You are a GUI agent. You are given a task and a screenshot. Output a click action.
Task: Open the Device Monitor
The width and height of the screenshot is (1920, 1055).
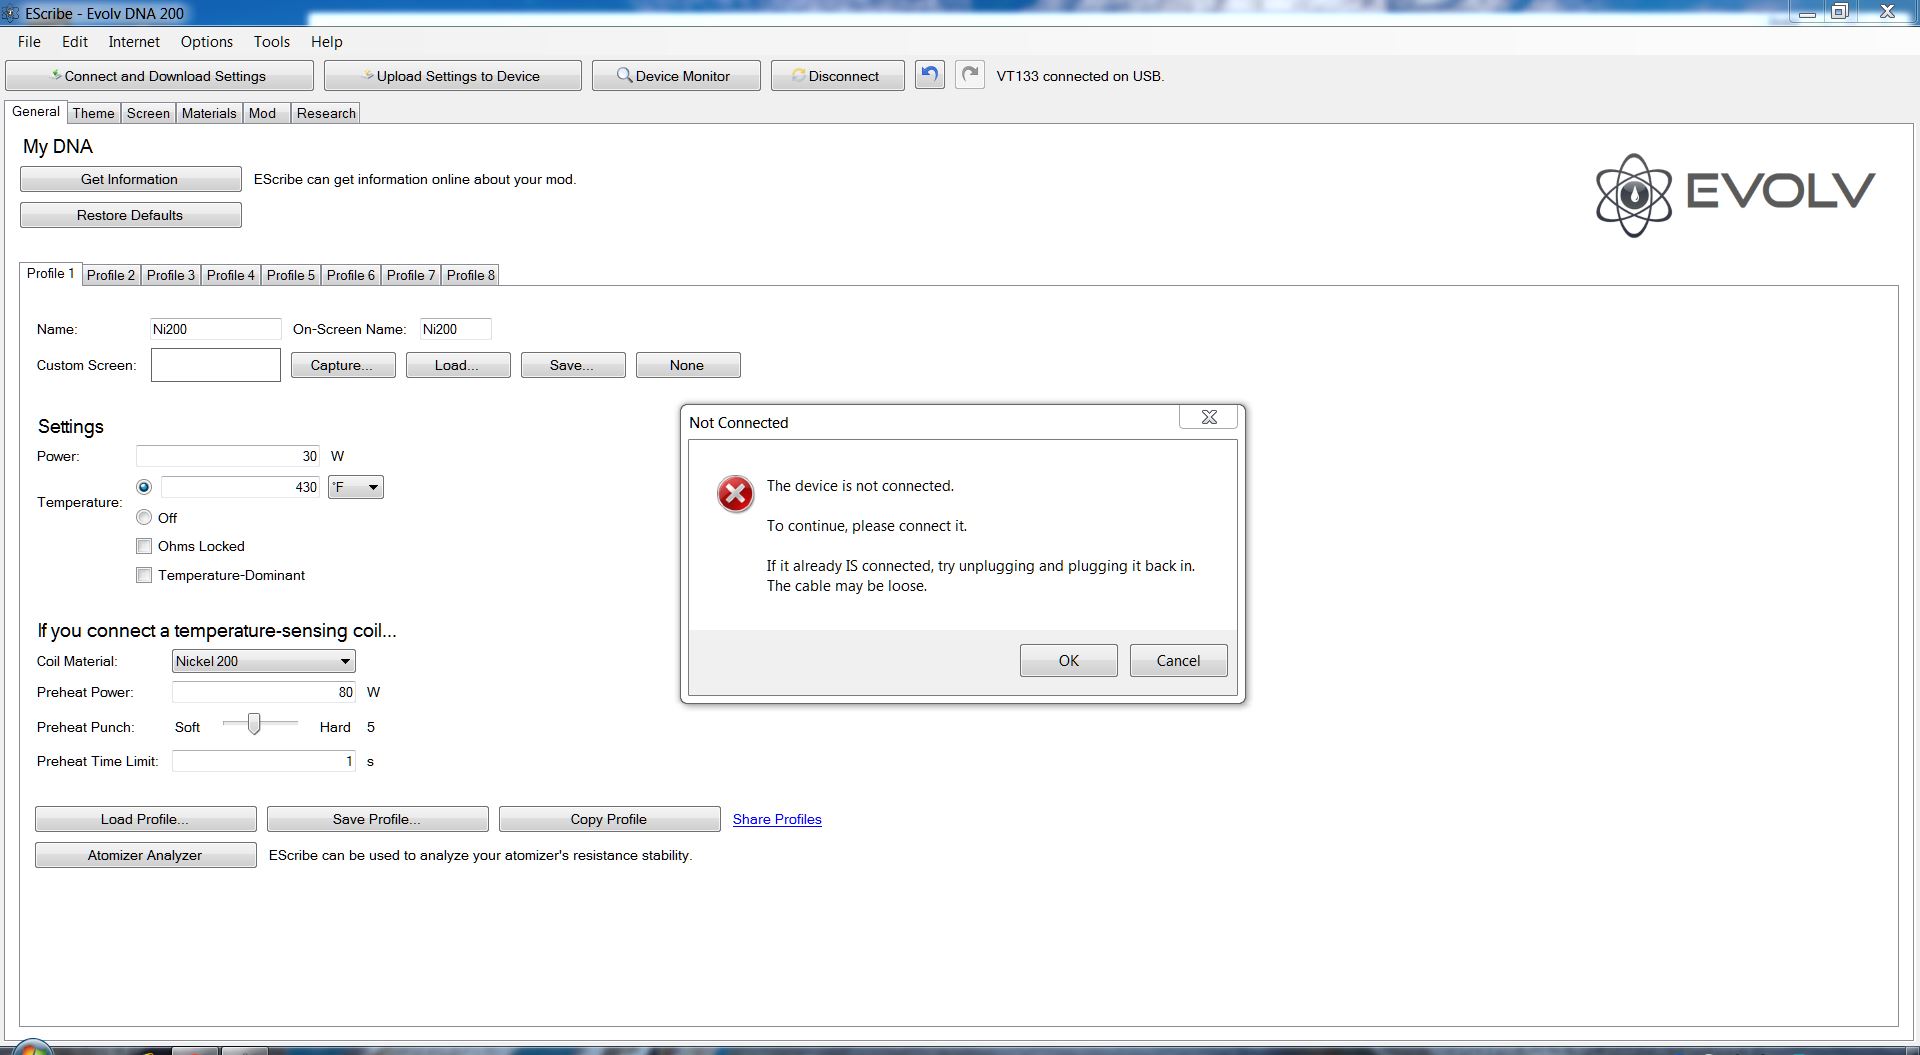[675, 76]
